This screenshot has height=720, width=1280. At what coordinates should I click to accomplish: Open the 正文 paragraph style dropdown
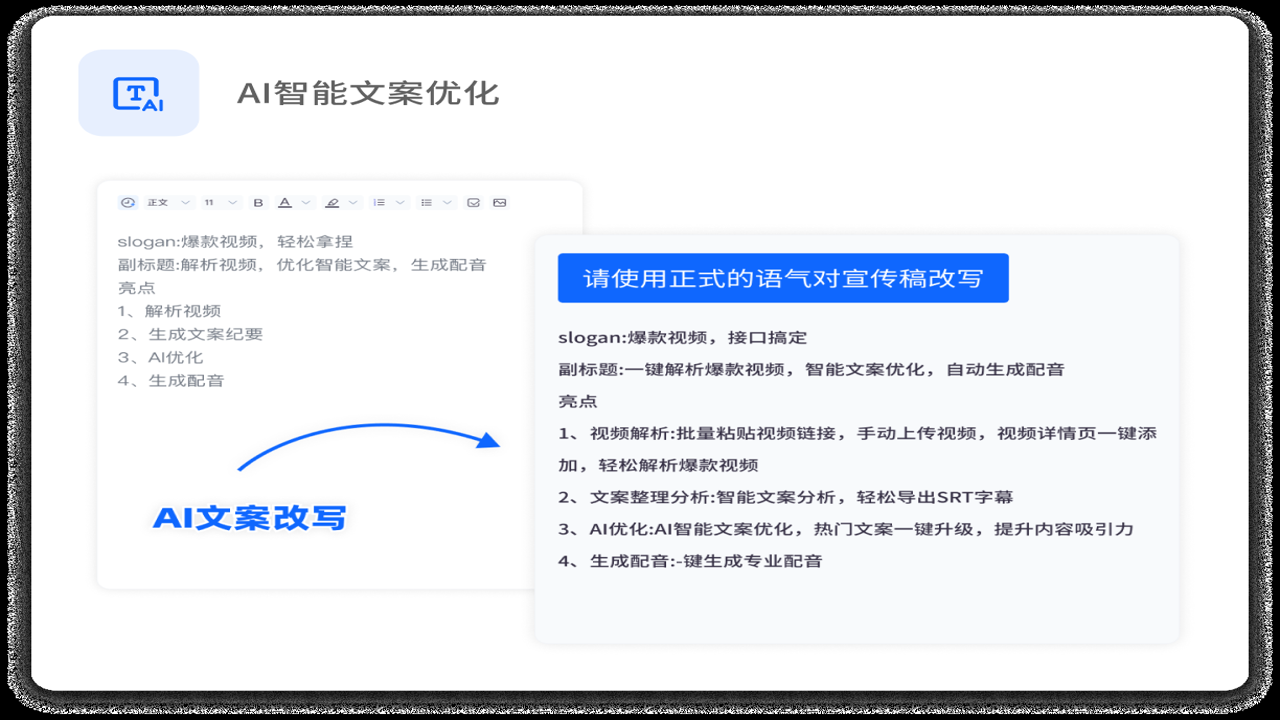[x=169, y=202]
